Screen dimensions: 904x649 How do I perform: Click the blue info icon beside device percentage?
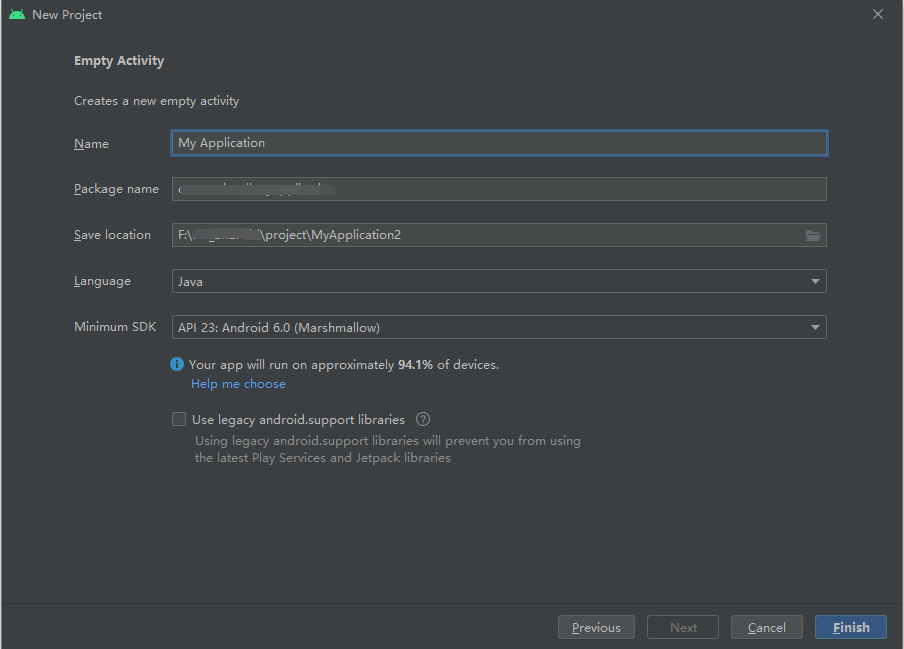pyautogui.click(x=177, y=364)
